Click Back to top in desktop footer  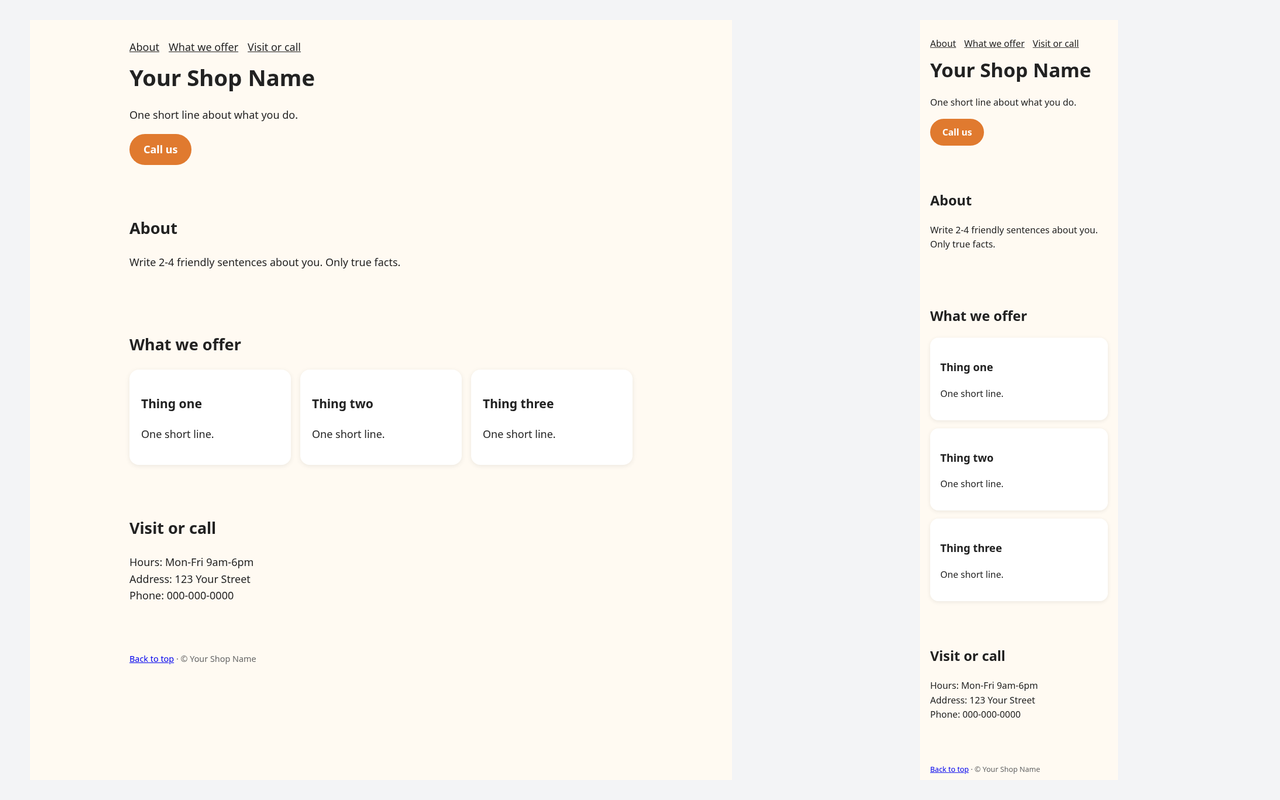tap(151, 659)
